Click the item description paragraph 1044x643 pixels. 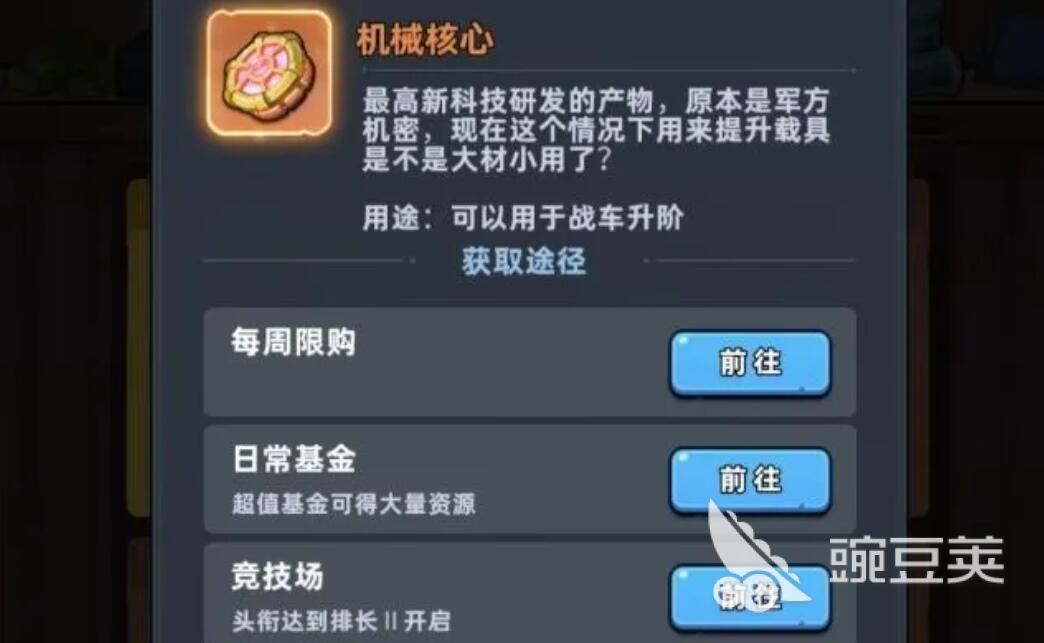click(x=596, y=130)
